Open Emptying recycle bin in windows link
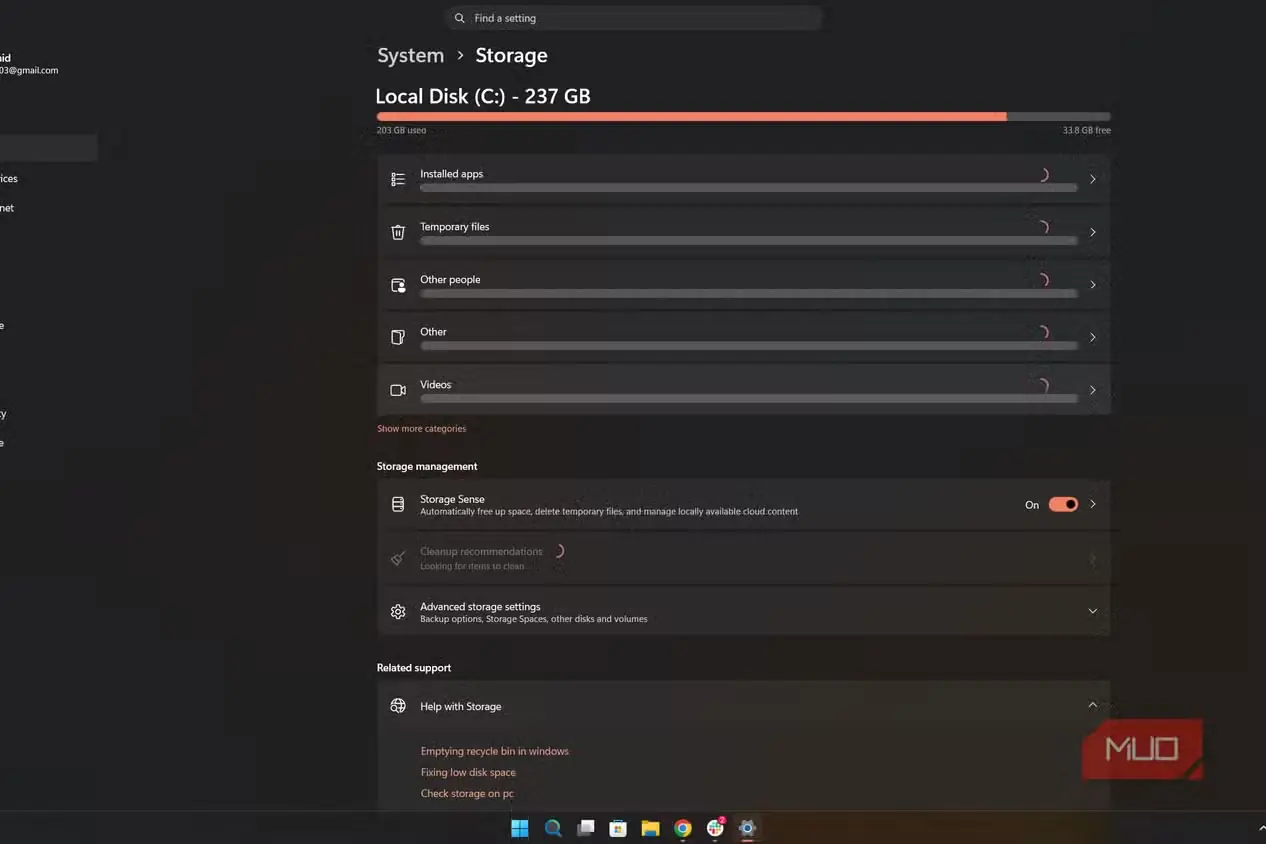1266x844 pixels. [495, 751]
